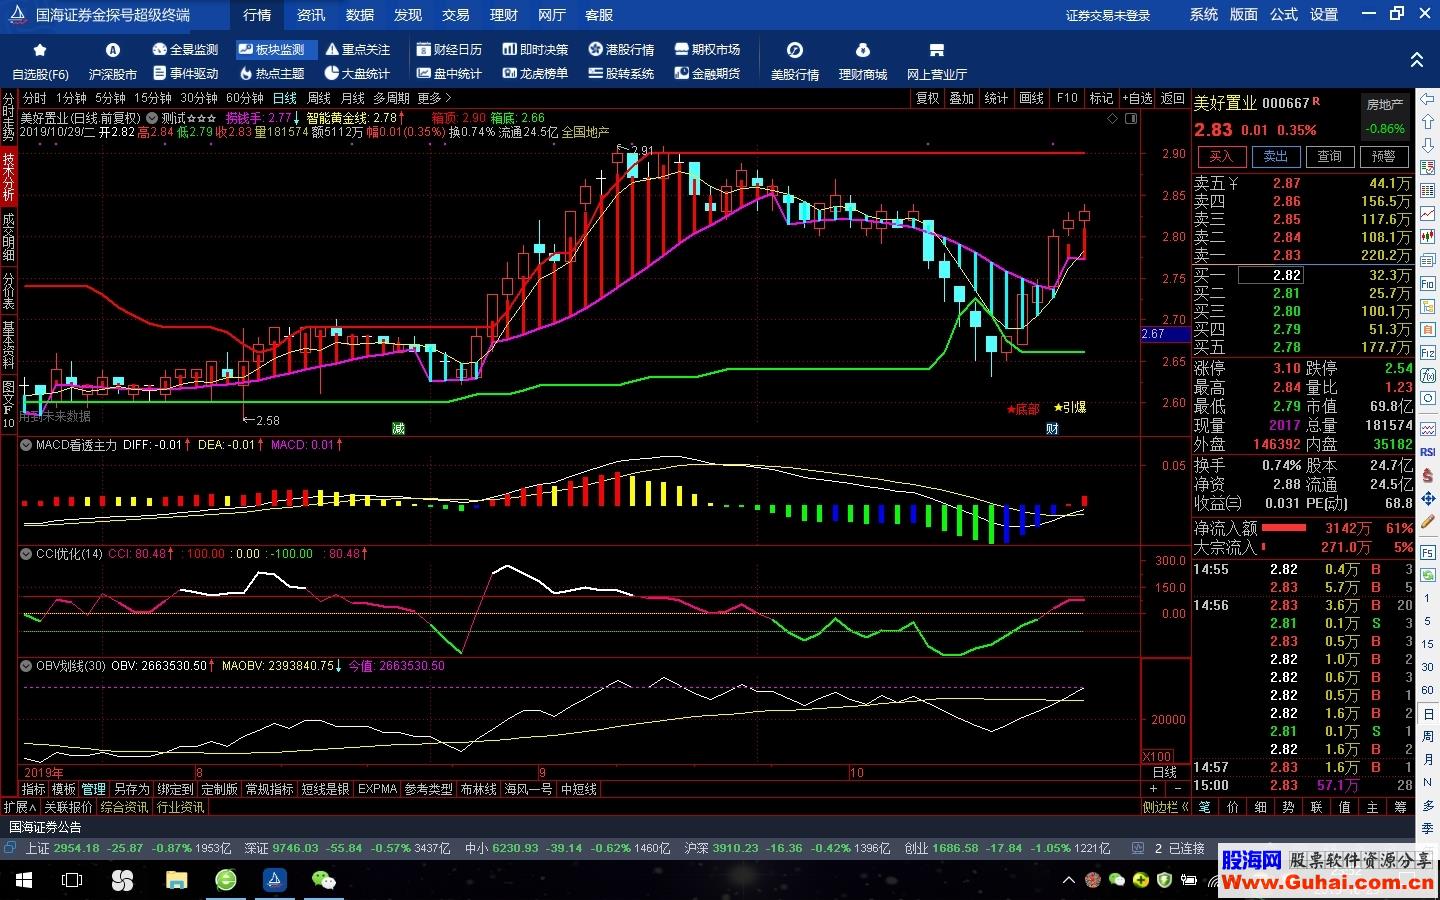
Task: Open CCI优化(14) indicator dropdown
Action: 26,553
